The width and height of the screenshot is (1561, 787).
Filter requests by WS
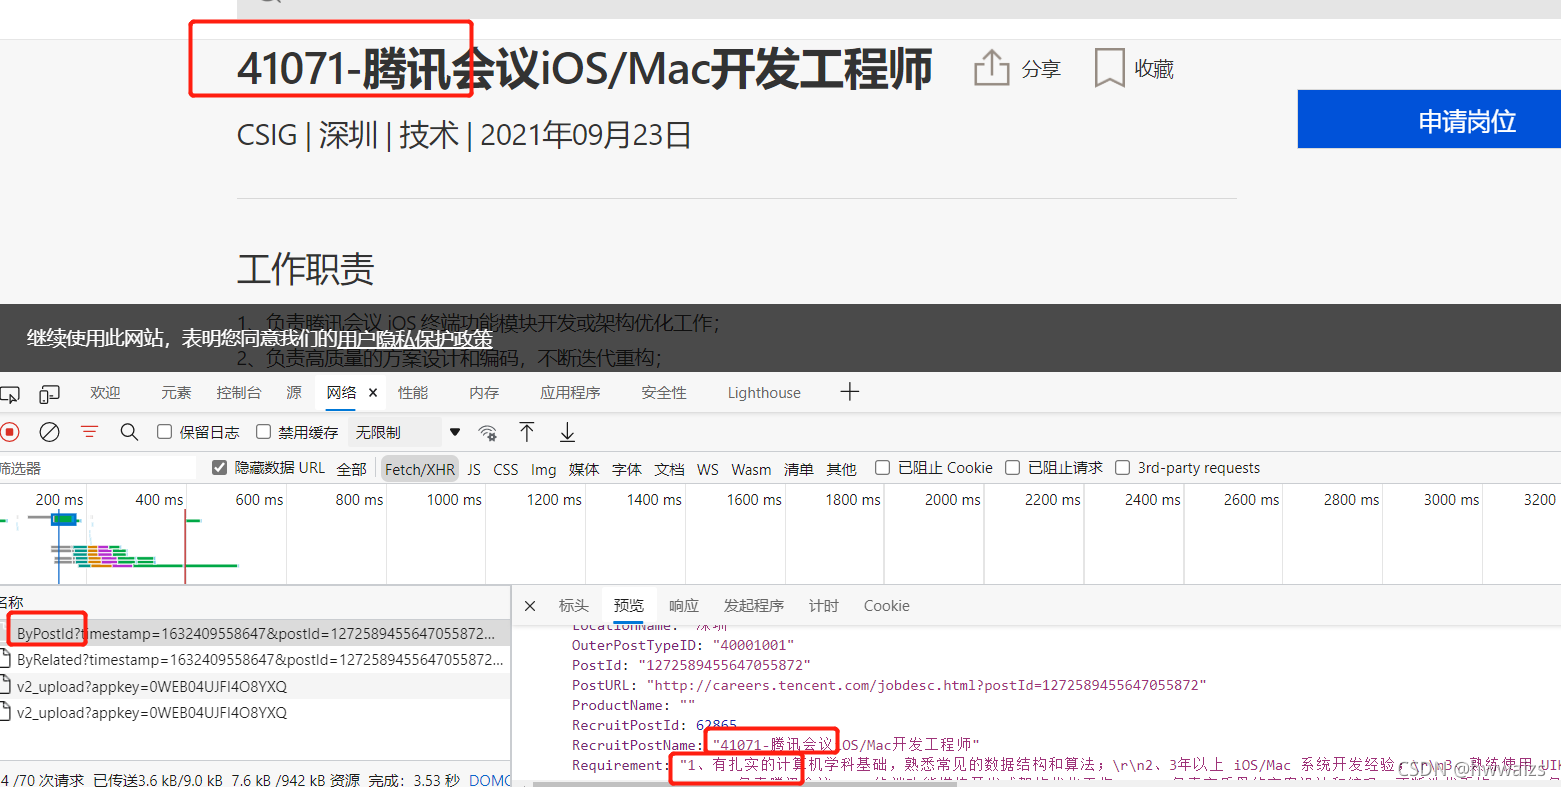[708, 469]
